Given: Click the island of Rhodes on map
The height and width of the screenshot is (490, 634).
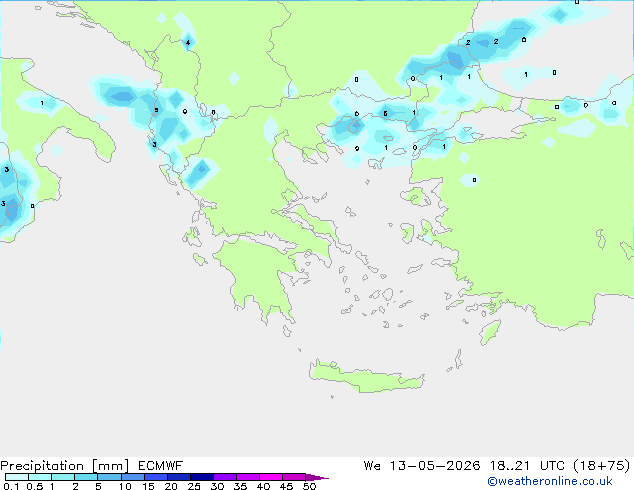Looking at the screenshot, I should click(490, 332).
